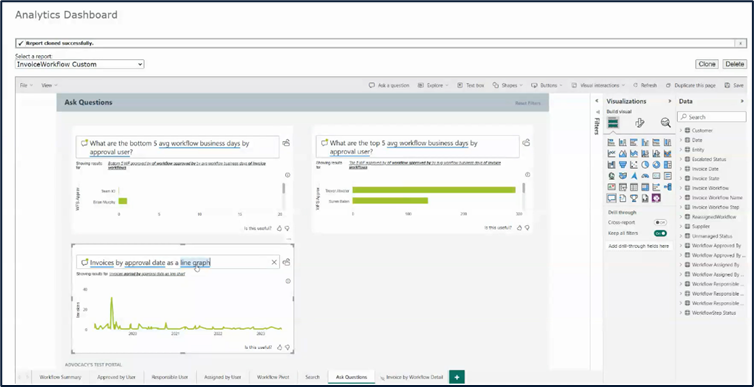Image resolution: width=754 pixels, height=387 pixels.
Task: Click Duplicate this page
Action: pyautogui.click(x=691, y=85)
